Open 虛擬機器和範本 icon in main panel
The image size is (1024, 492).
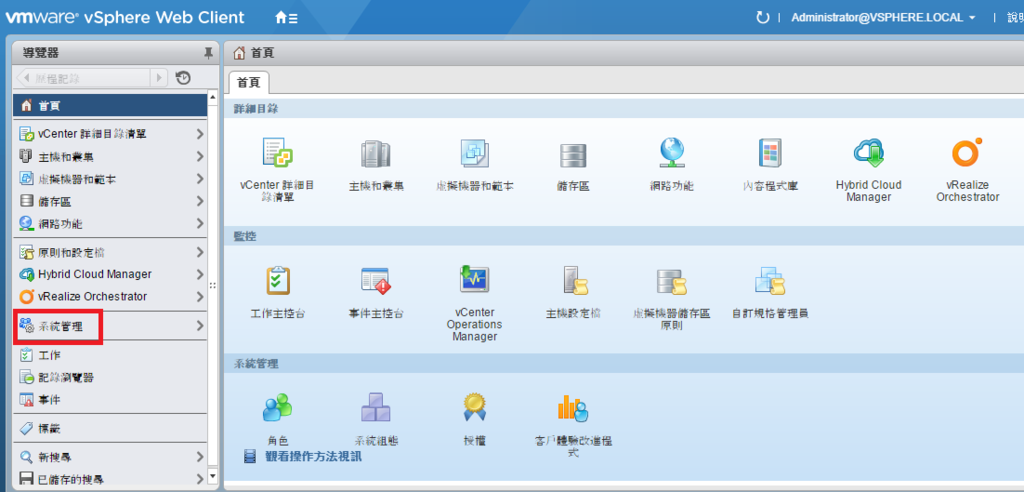click(475, 153)
